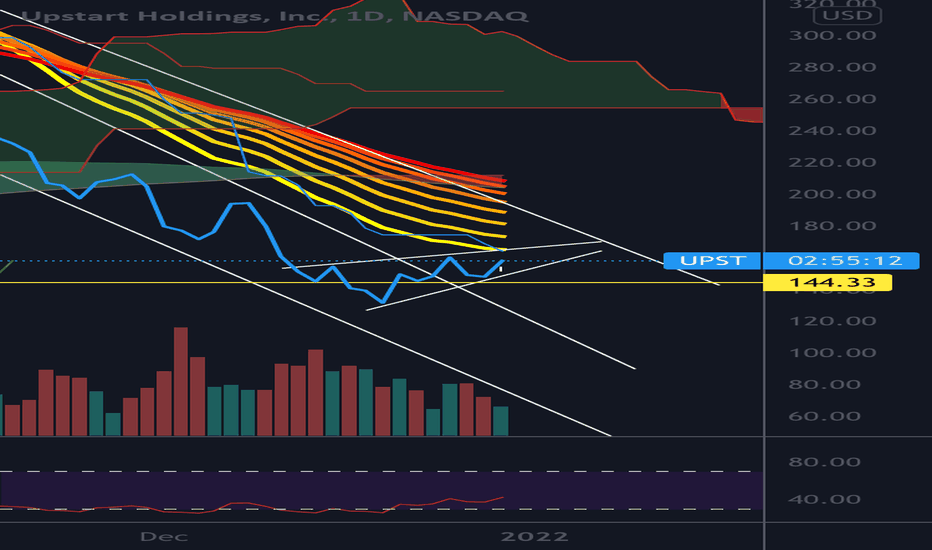Click the yellow 144.33 price label
This screenshot has width=932, height=550.
click(x=827, y=282)
